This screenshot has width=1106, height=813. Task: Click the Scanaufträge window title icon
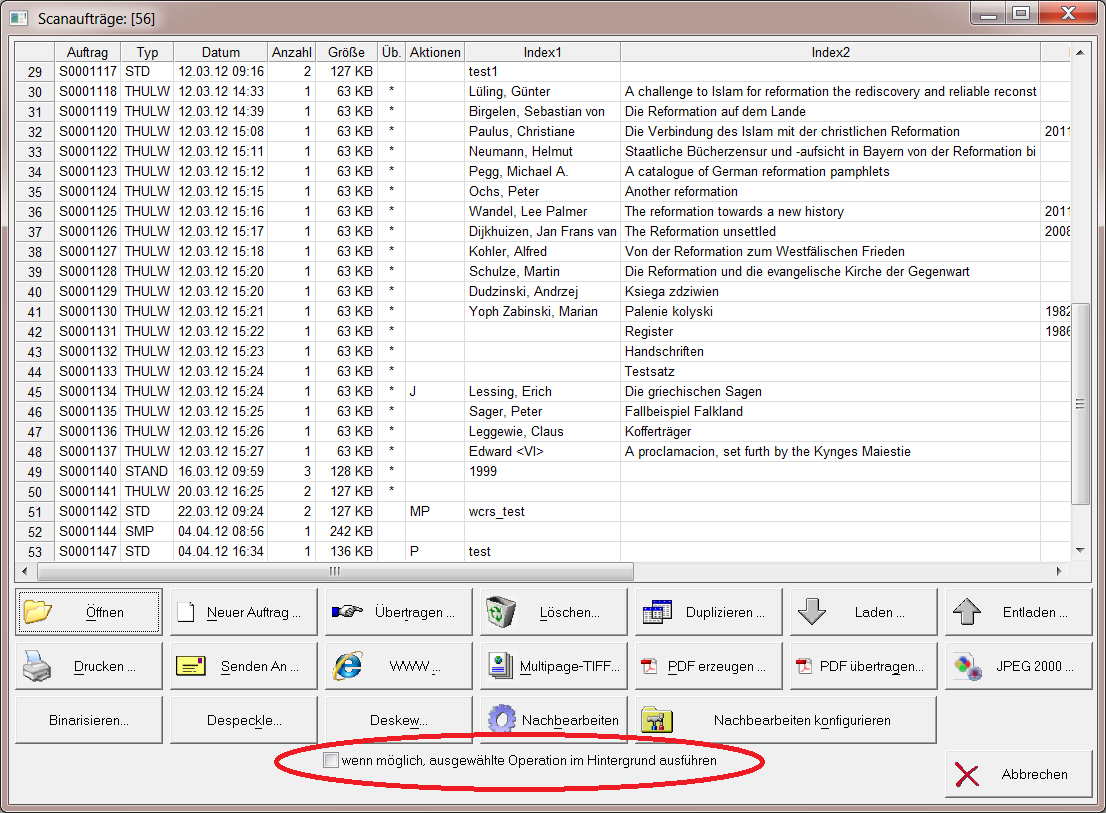pyautogui.click(x=18, y=18)
